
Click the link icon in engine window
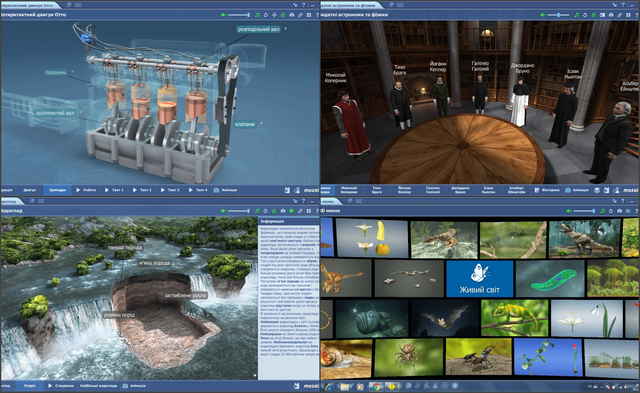[x=300, y=15]
